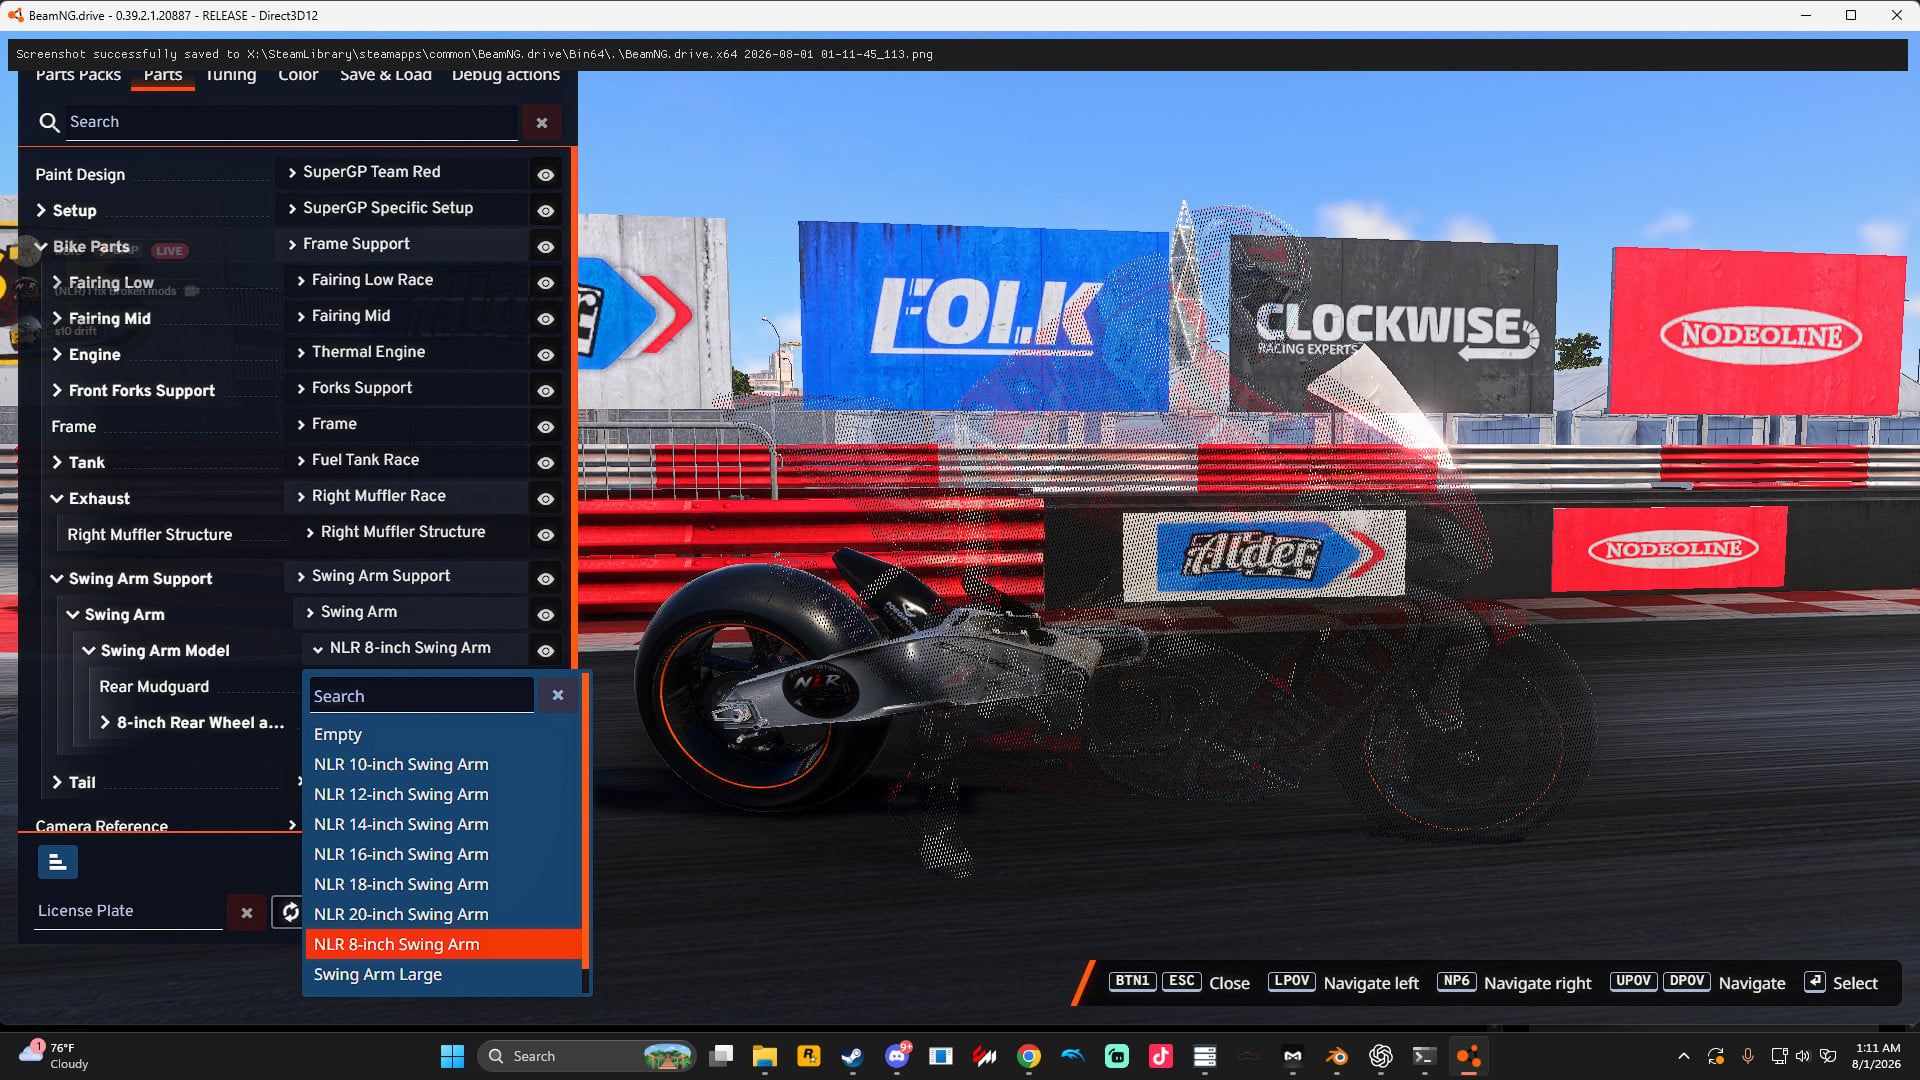Toggle visibility of Right Muffler Race
This screenshot has width=1920, height=1080.
(545, 498)
